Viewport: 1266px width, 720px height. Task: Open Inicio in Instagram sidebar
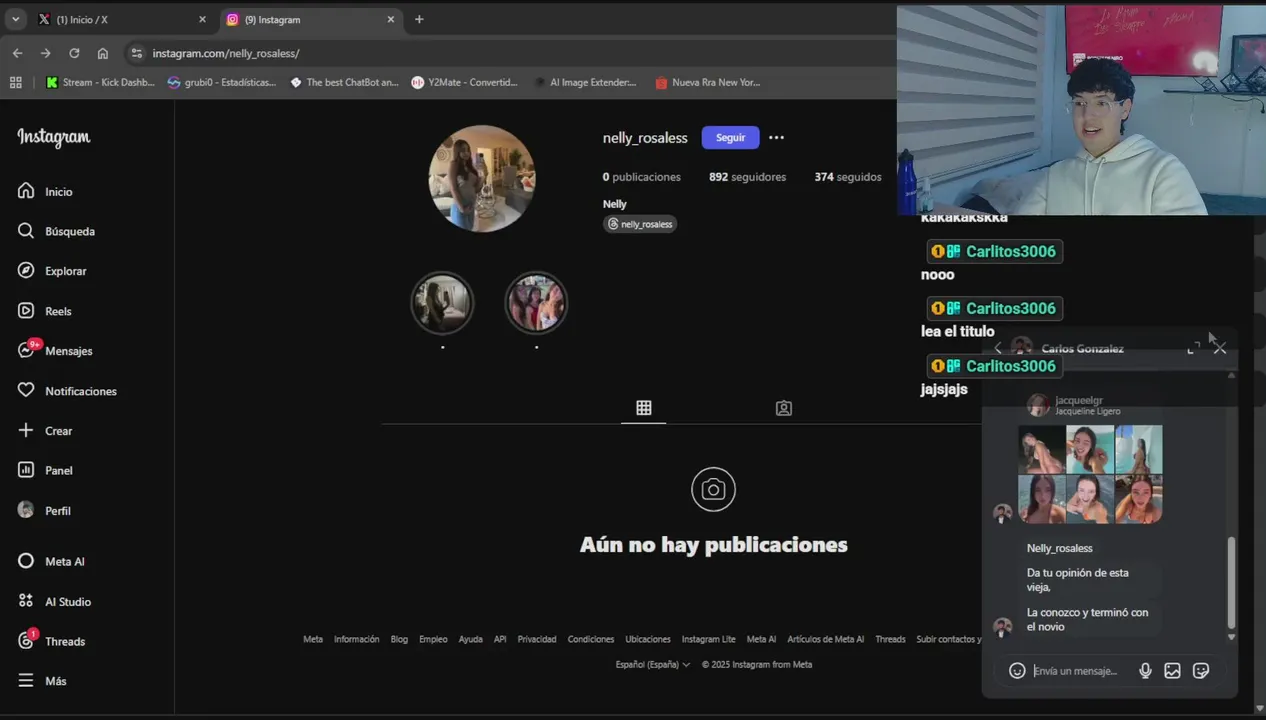(45, 191)
